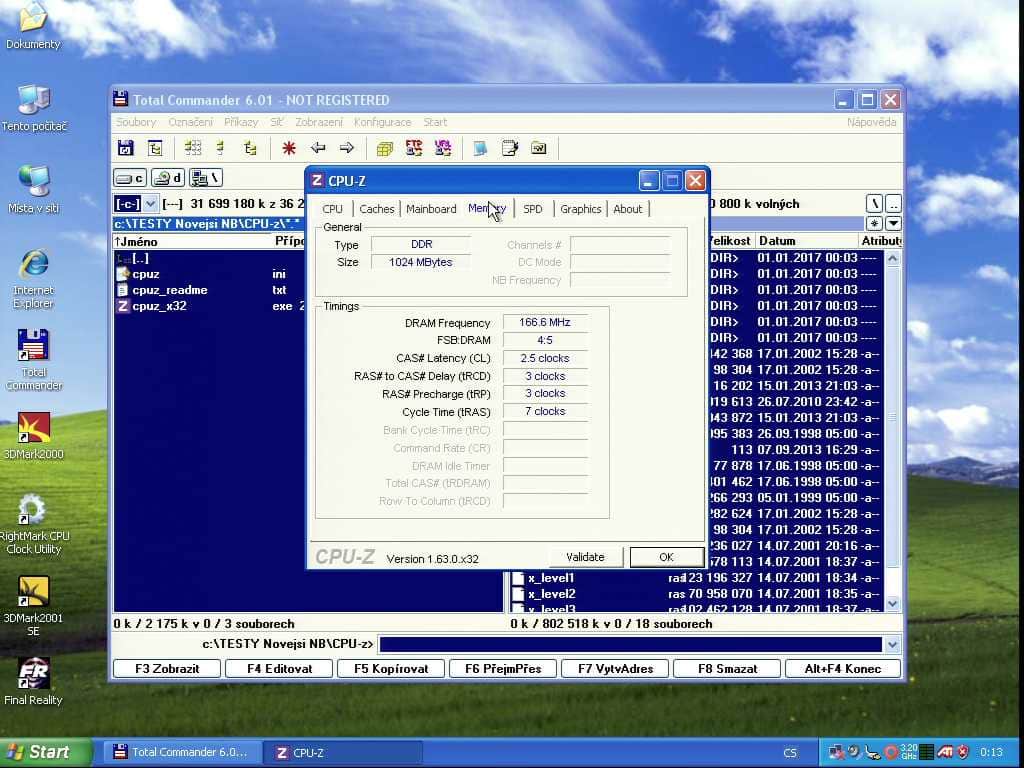
Task: Click the blue notebook icon in toolbar
Action: (x=480, y=148)
